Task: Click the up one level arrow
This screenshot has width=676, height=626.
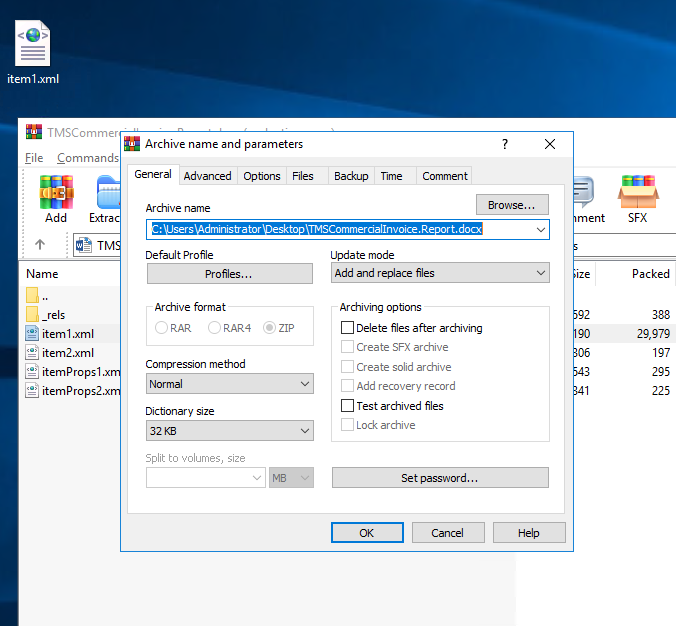Action: point(40,244)
